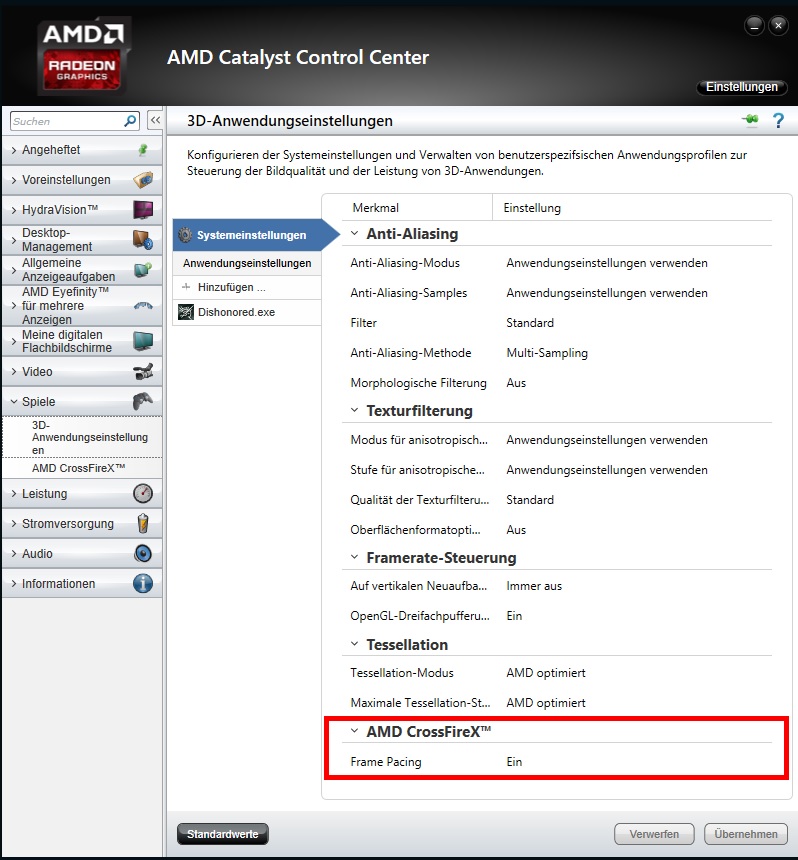Image resolution: width=798 pixels, height=860 pixels.
Task: Click the Systemeinstellungen gear icon
Action: point(185,235)
